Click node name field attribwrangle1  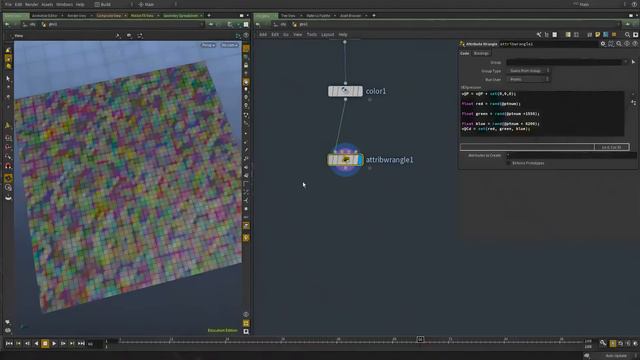(x=548, y=44)
